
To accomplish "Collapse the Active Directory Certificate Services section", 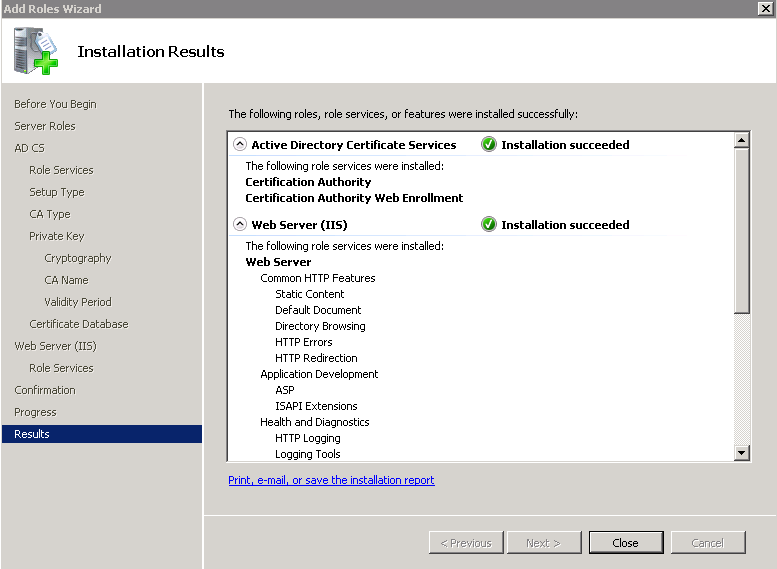I will pyautogui.click(x=240, y=144).
